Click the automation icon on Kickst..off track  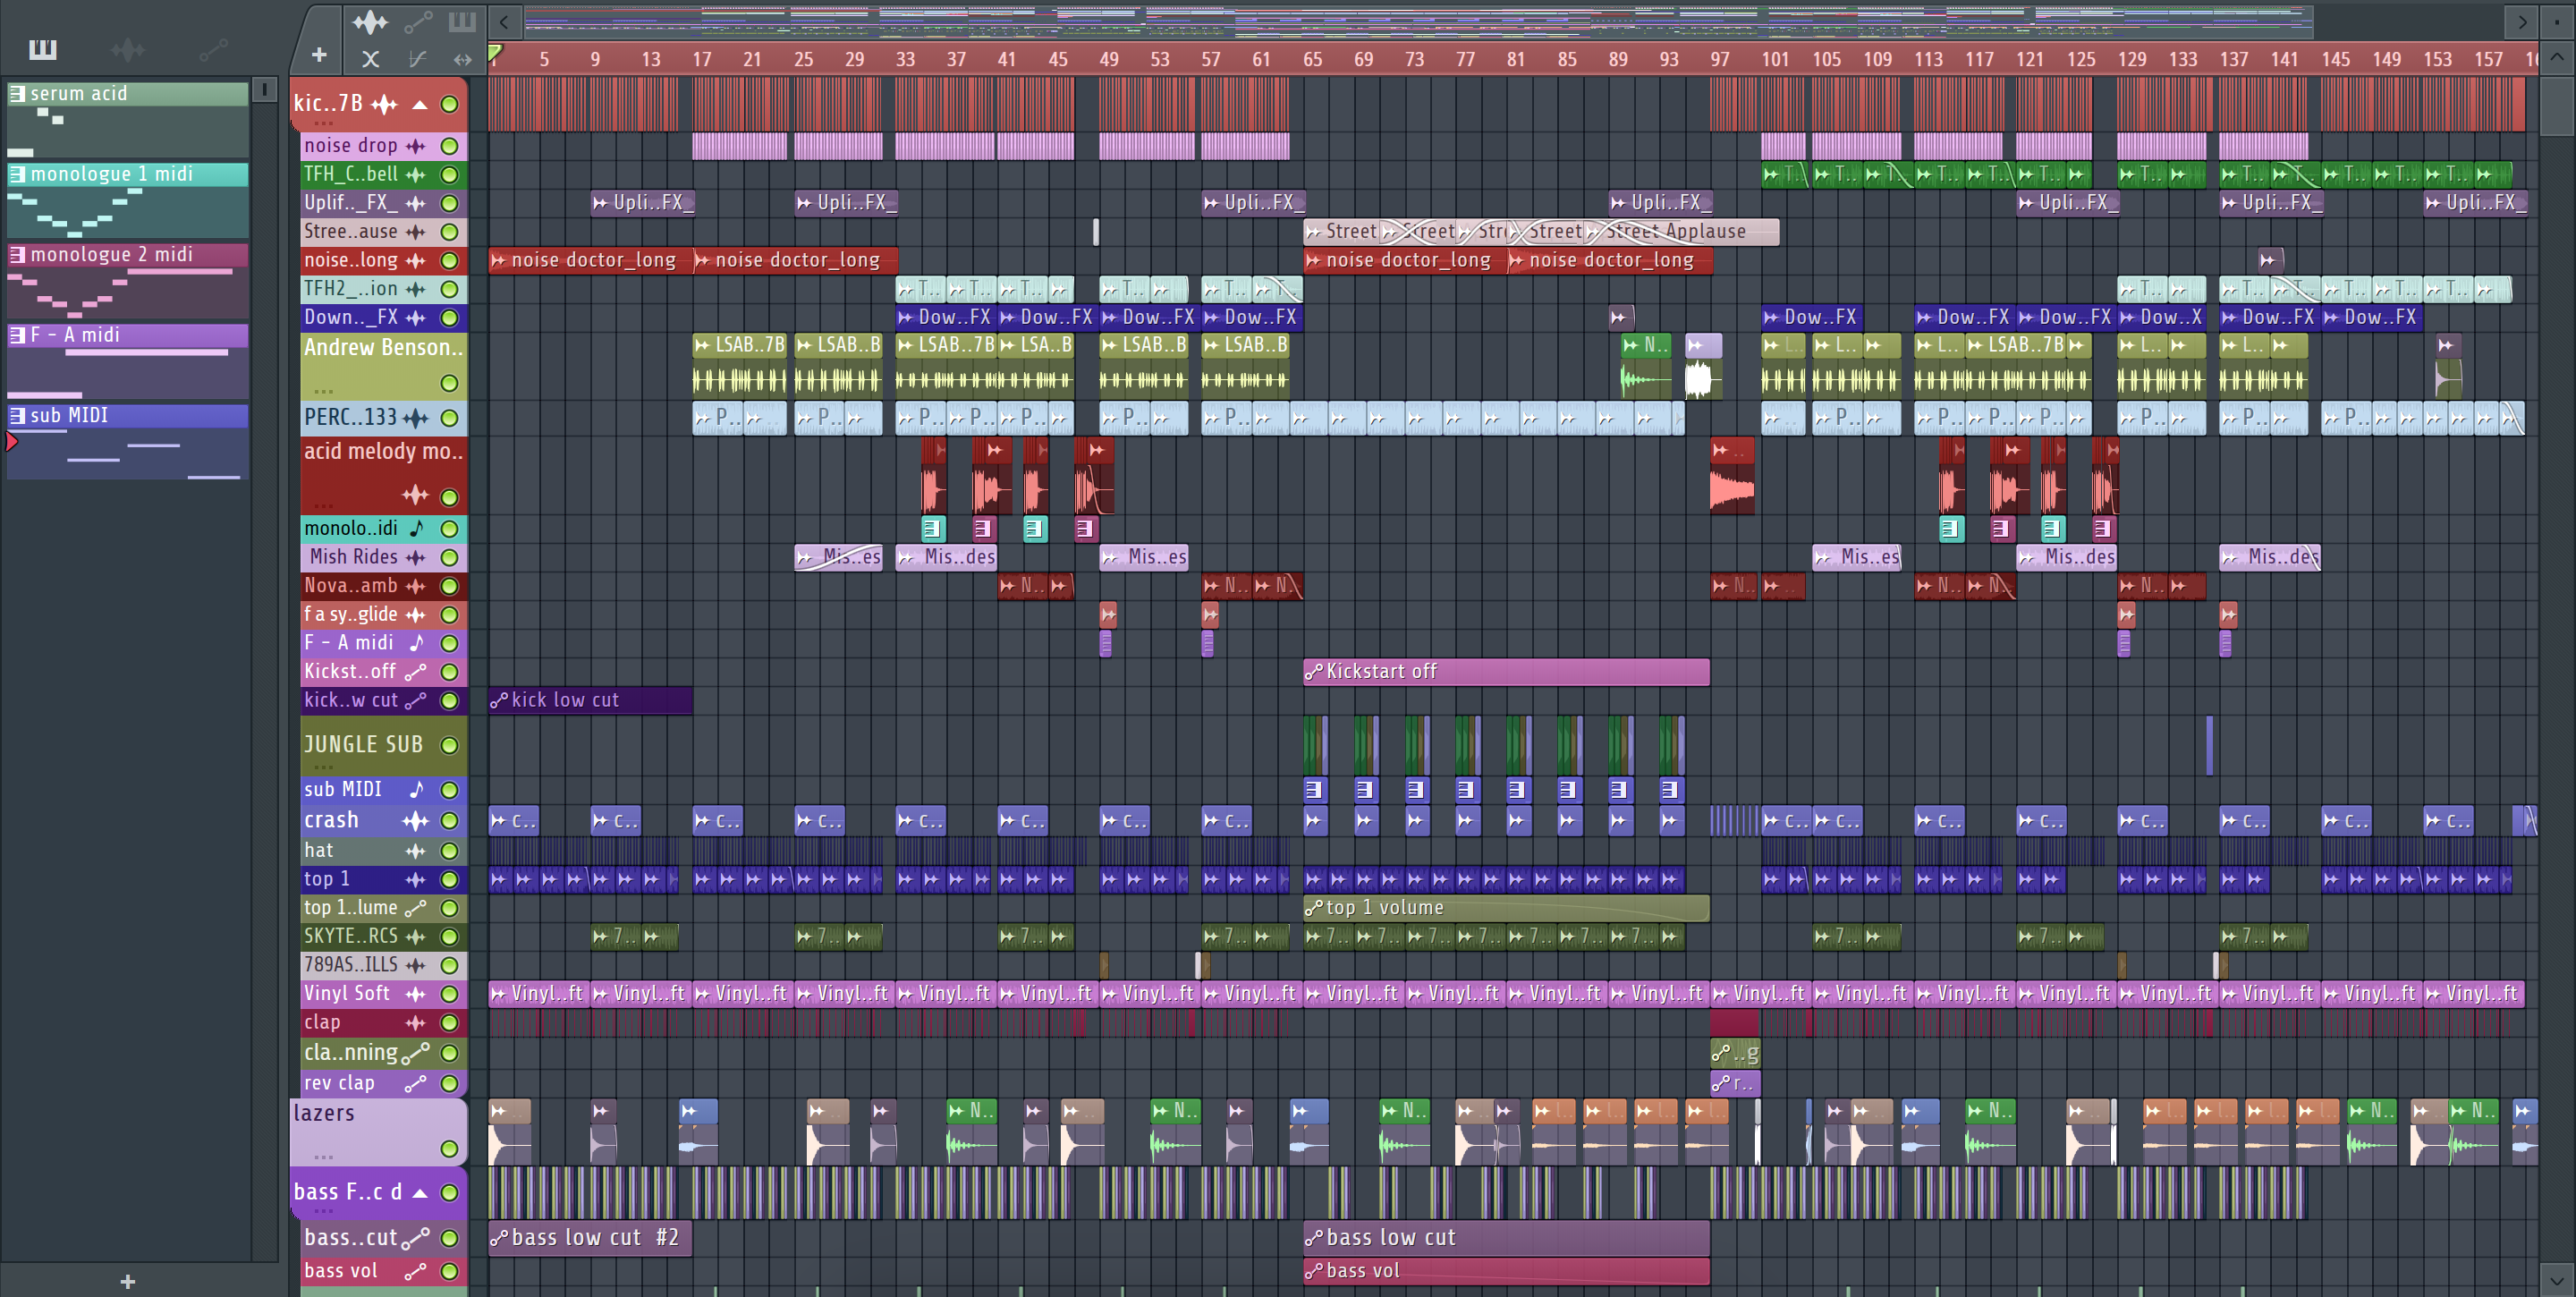click(416, 672)
